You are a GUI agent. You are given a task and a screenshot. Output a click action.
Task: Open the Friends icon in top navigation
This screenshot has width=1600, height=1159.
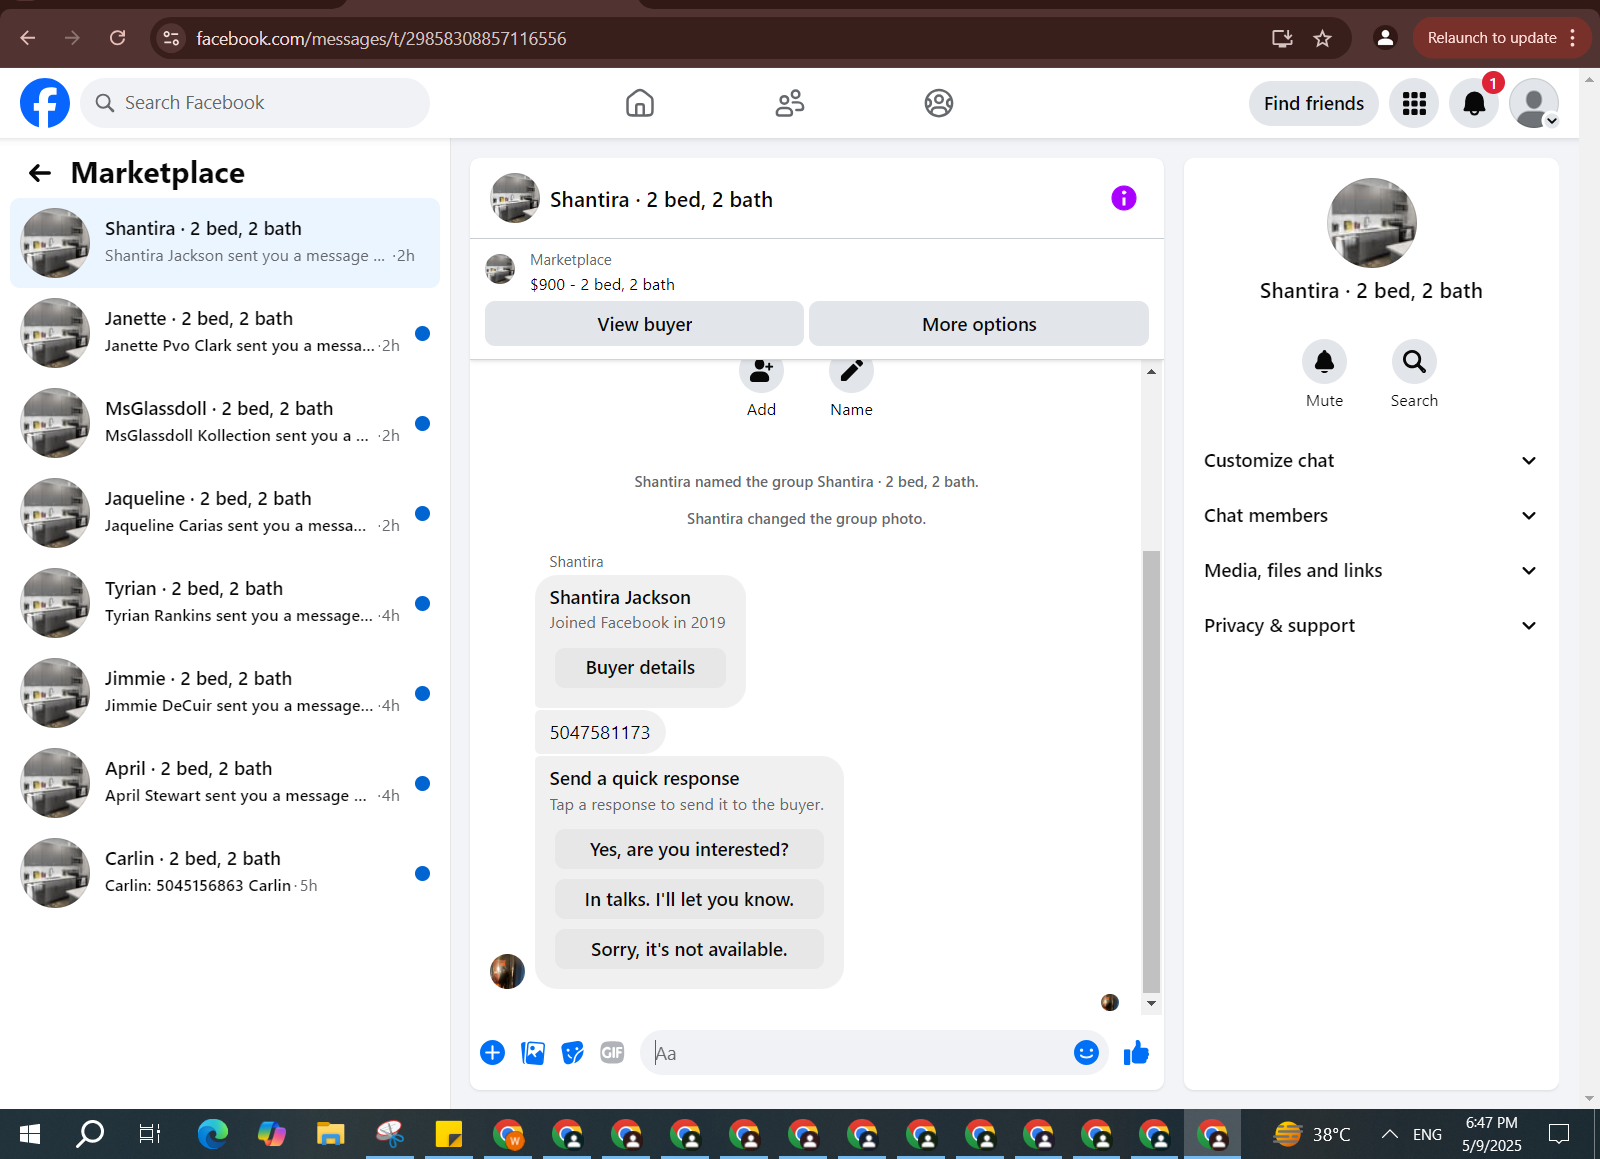tap(790, 103)
